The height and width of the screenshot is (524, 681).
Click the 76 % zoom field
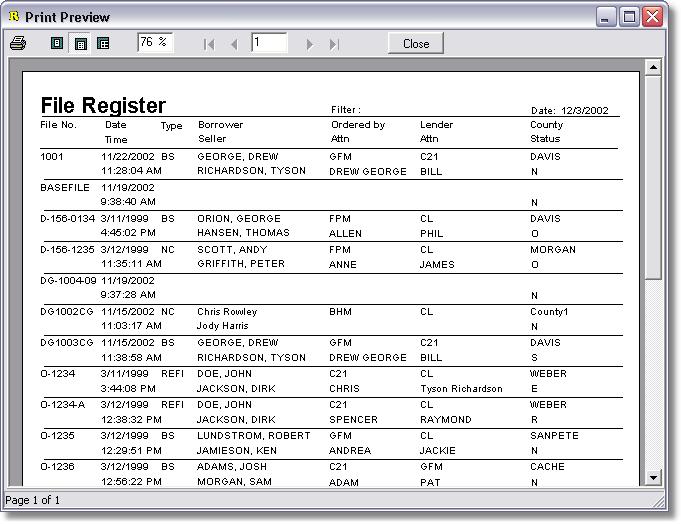click(155, 42)
